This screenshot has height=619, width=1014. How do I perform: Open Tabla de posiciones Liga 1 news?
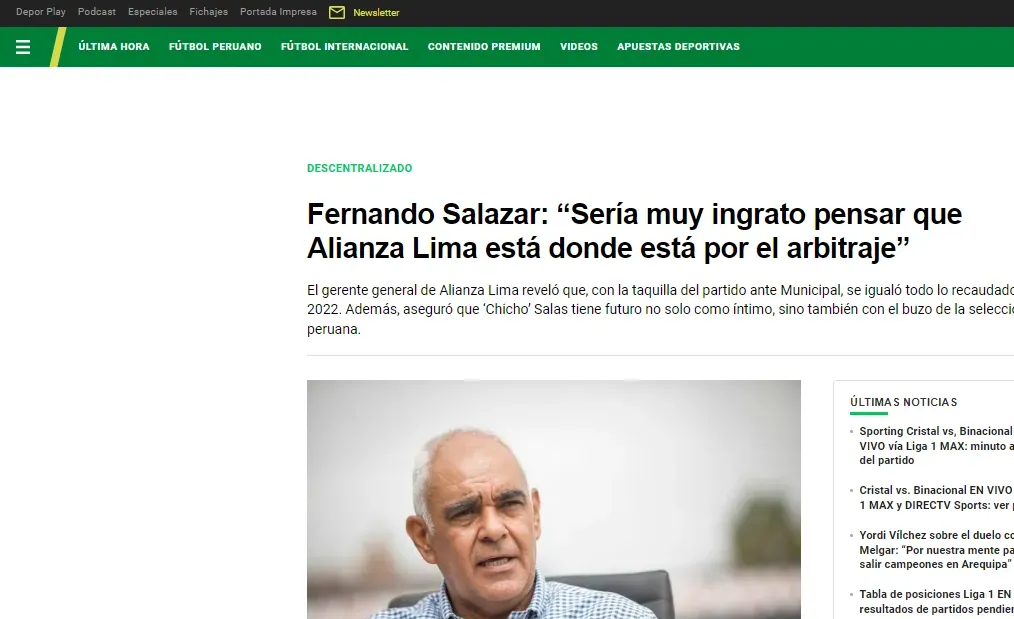point(936,602)
